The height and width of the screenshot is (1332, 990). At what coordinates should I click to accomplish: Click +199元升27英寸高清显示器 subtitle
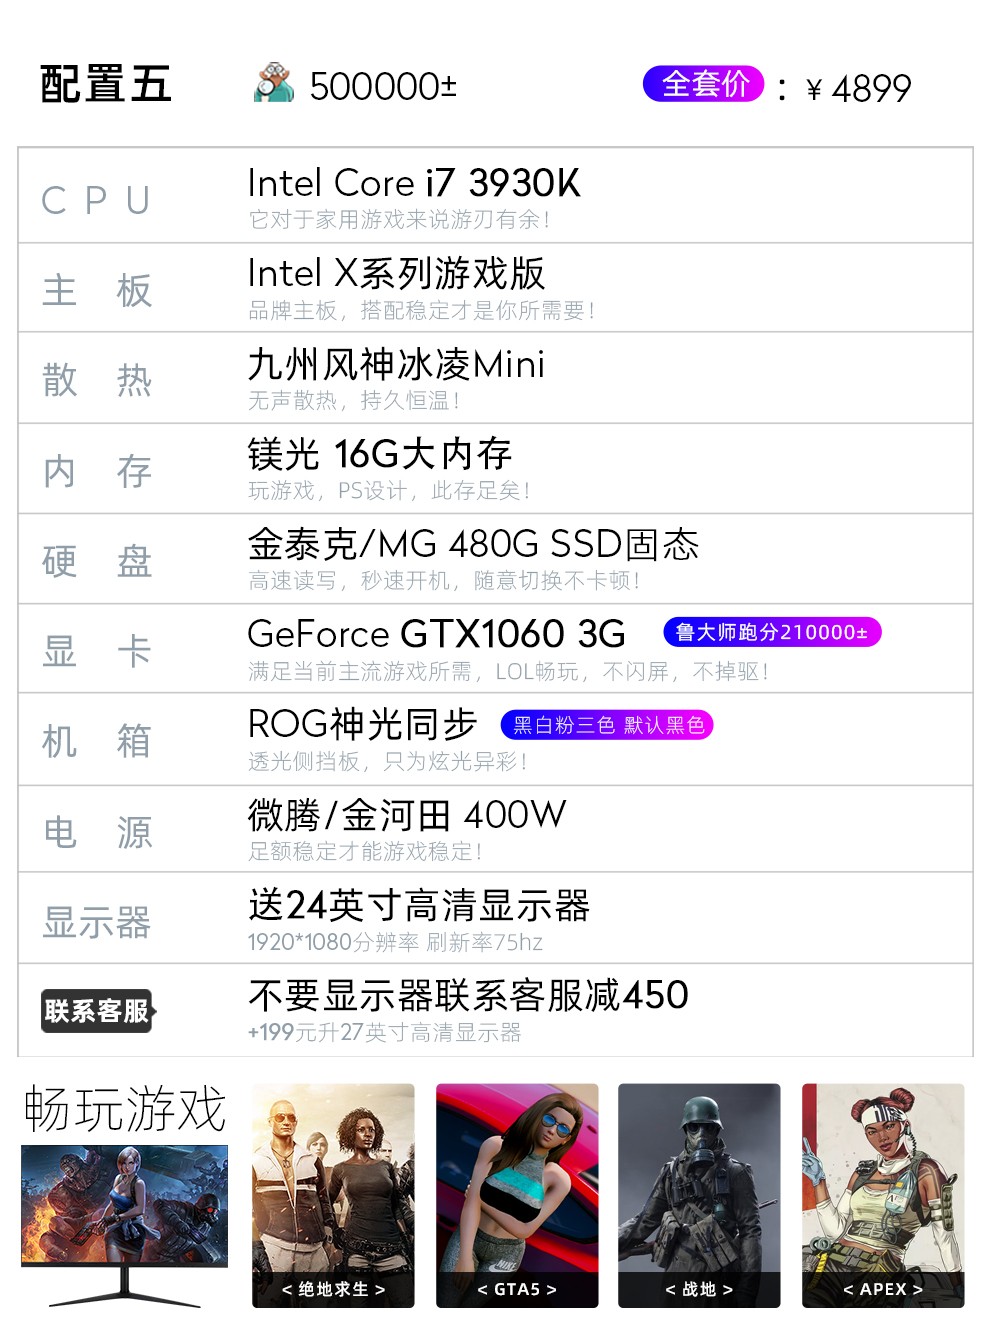tap(385, 1032)
